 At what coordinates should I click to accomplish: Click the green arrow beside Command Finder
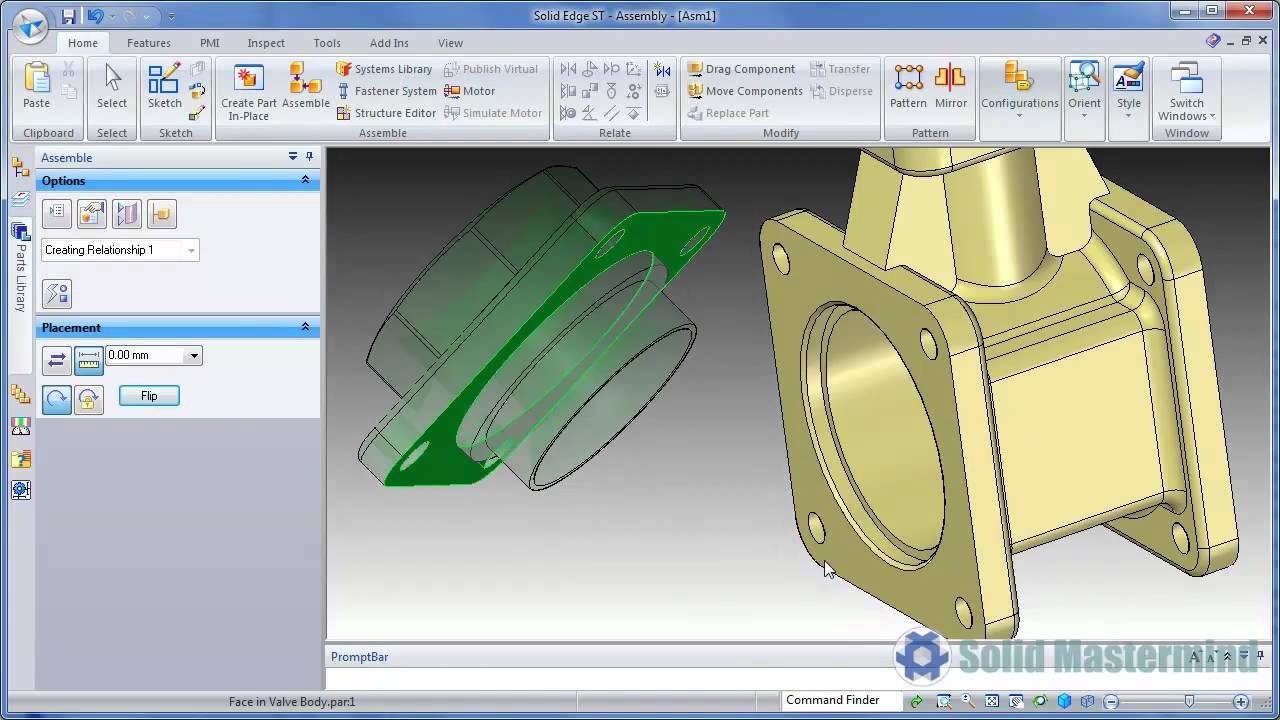point(916,702)
